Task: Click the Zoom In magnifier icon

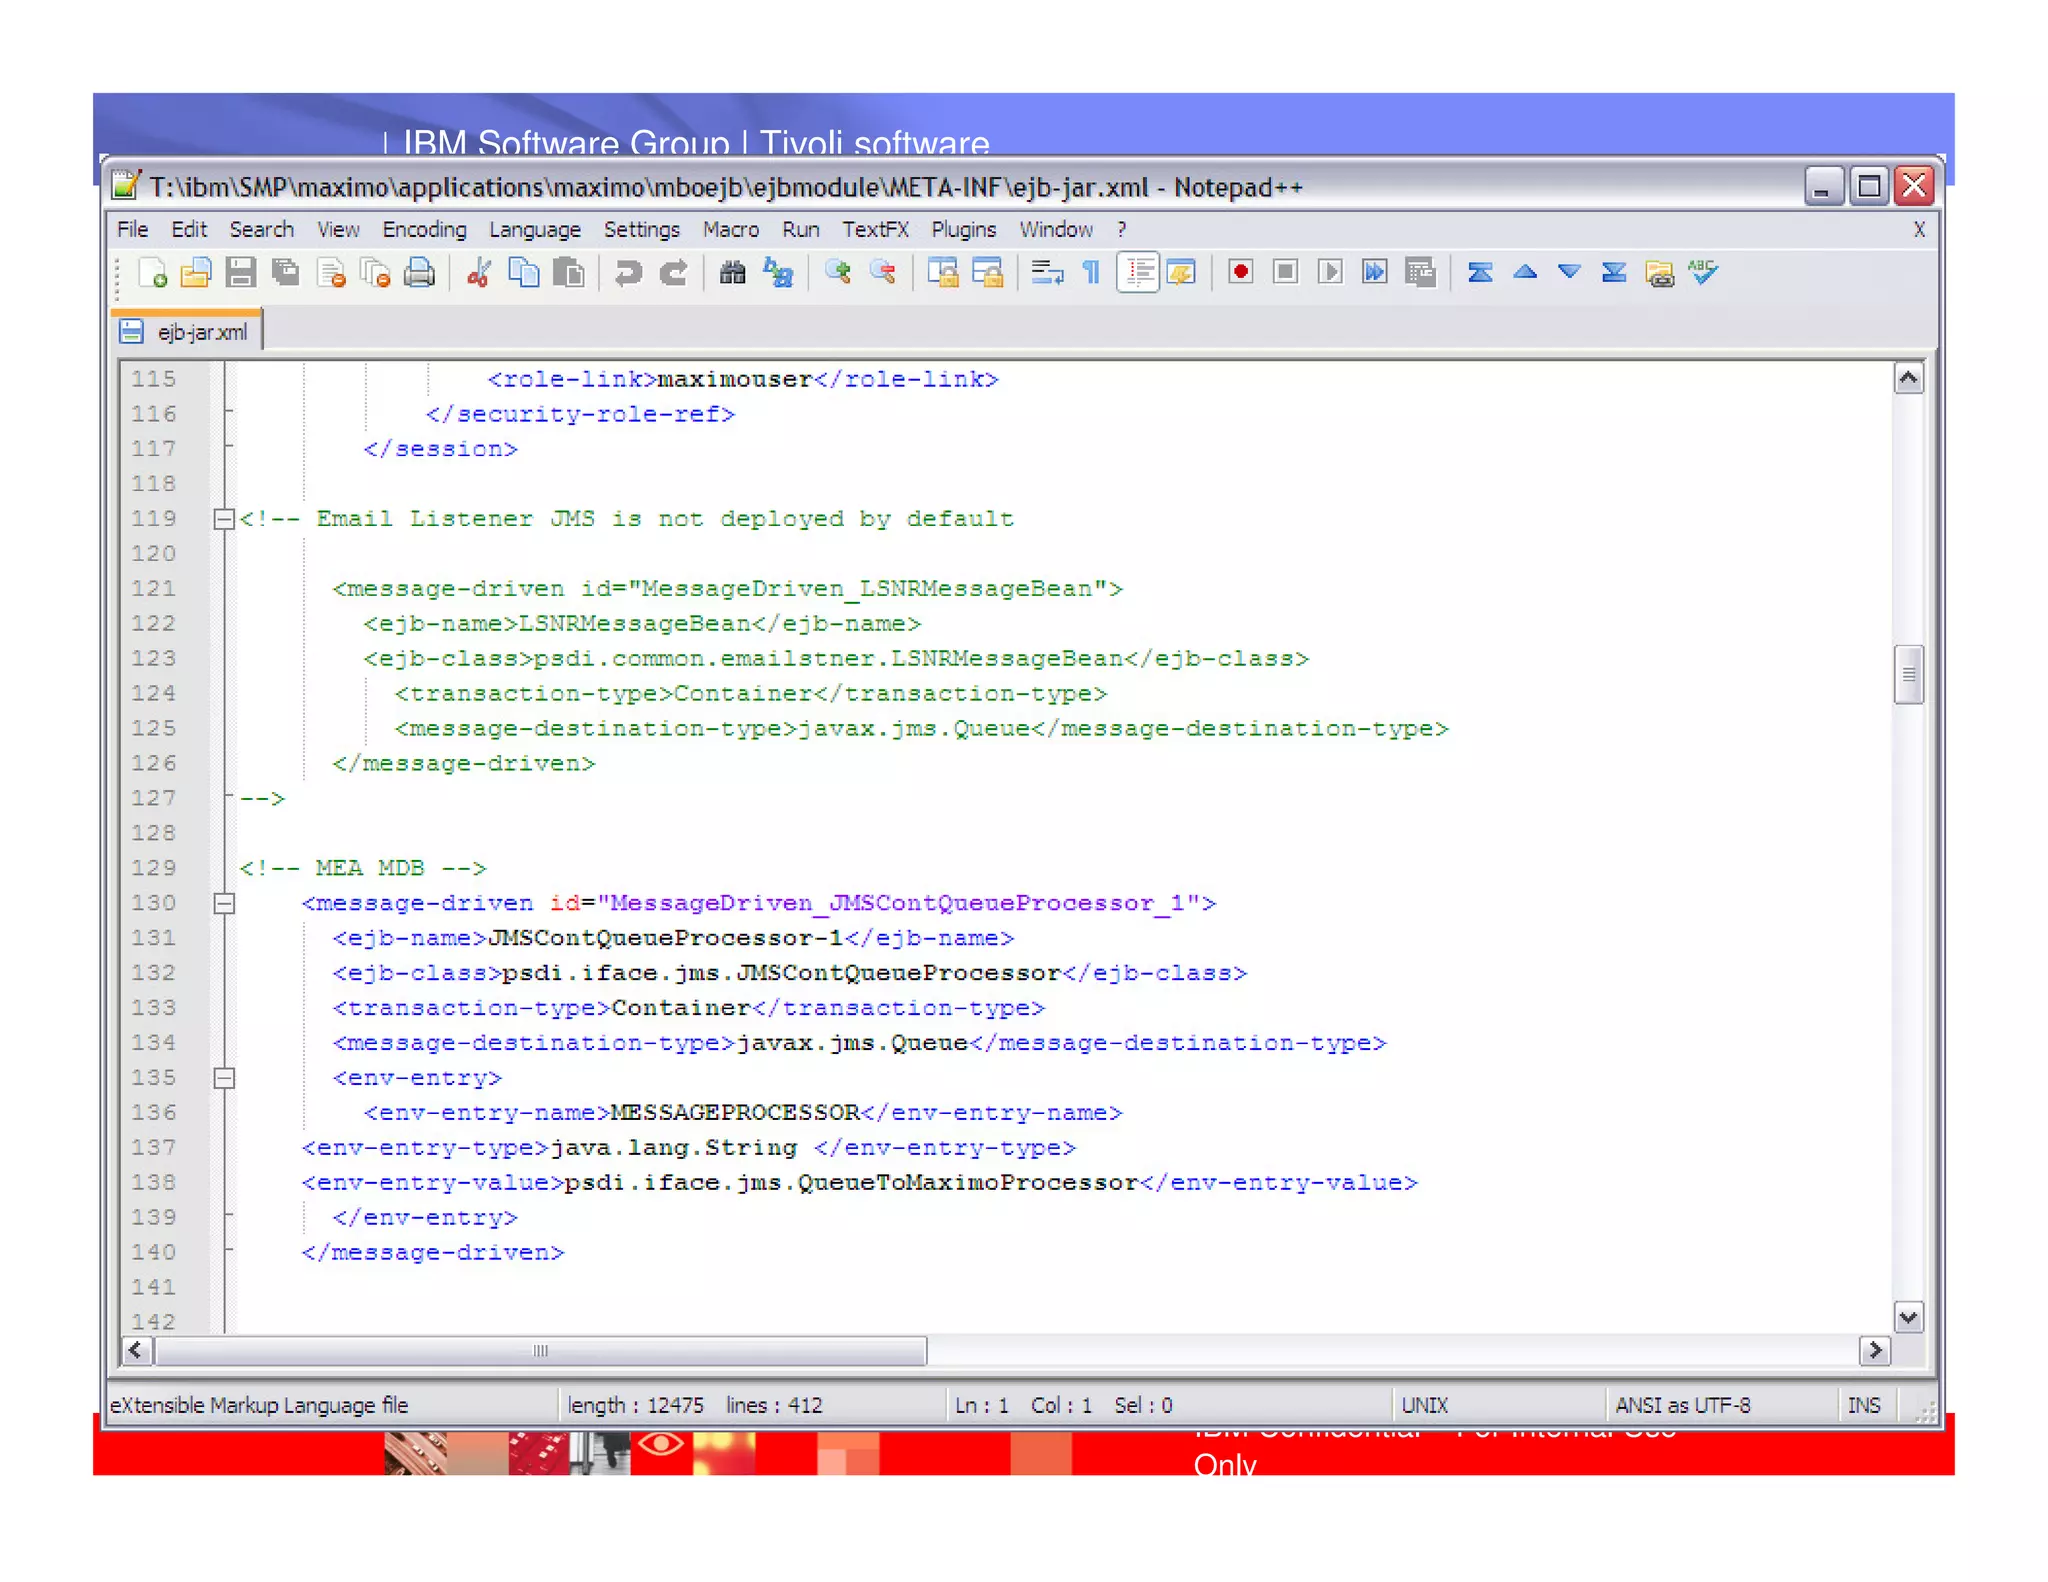Action: 837,273
